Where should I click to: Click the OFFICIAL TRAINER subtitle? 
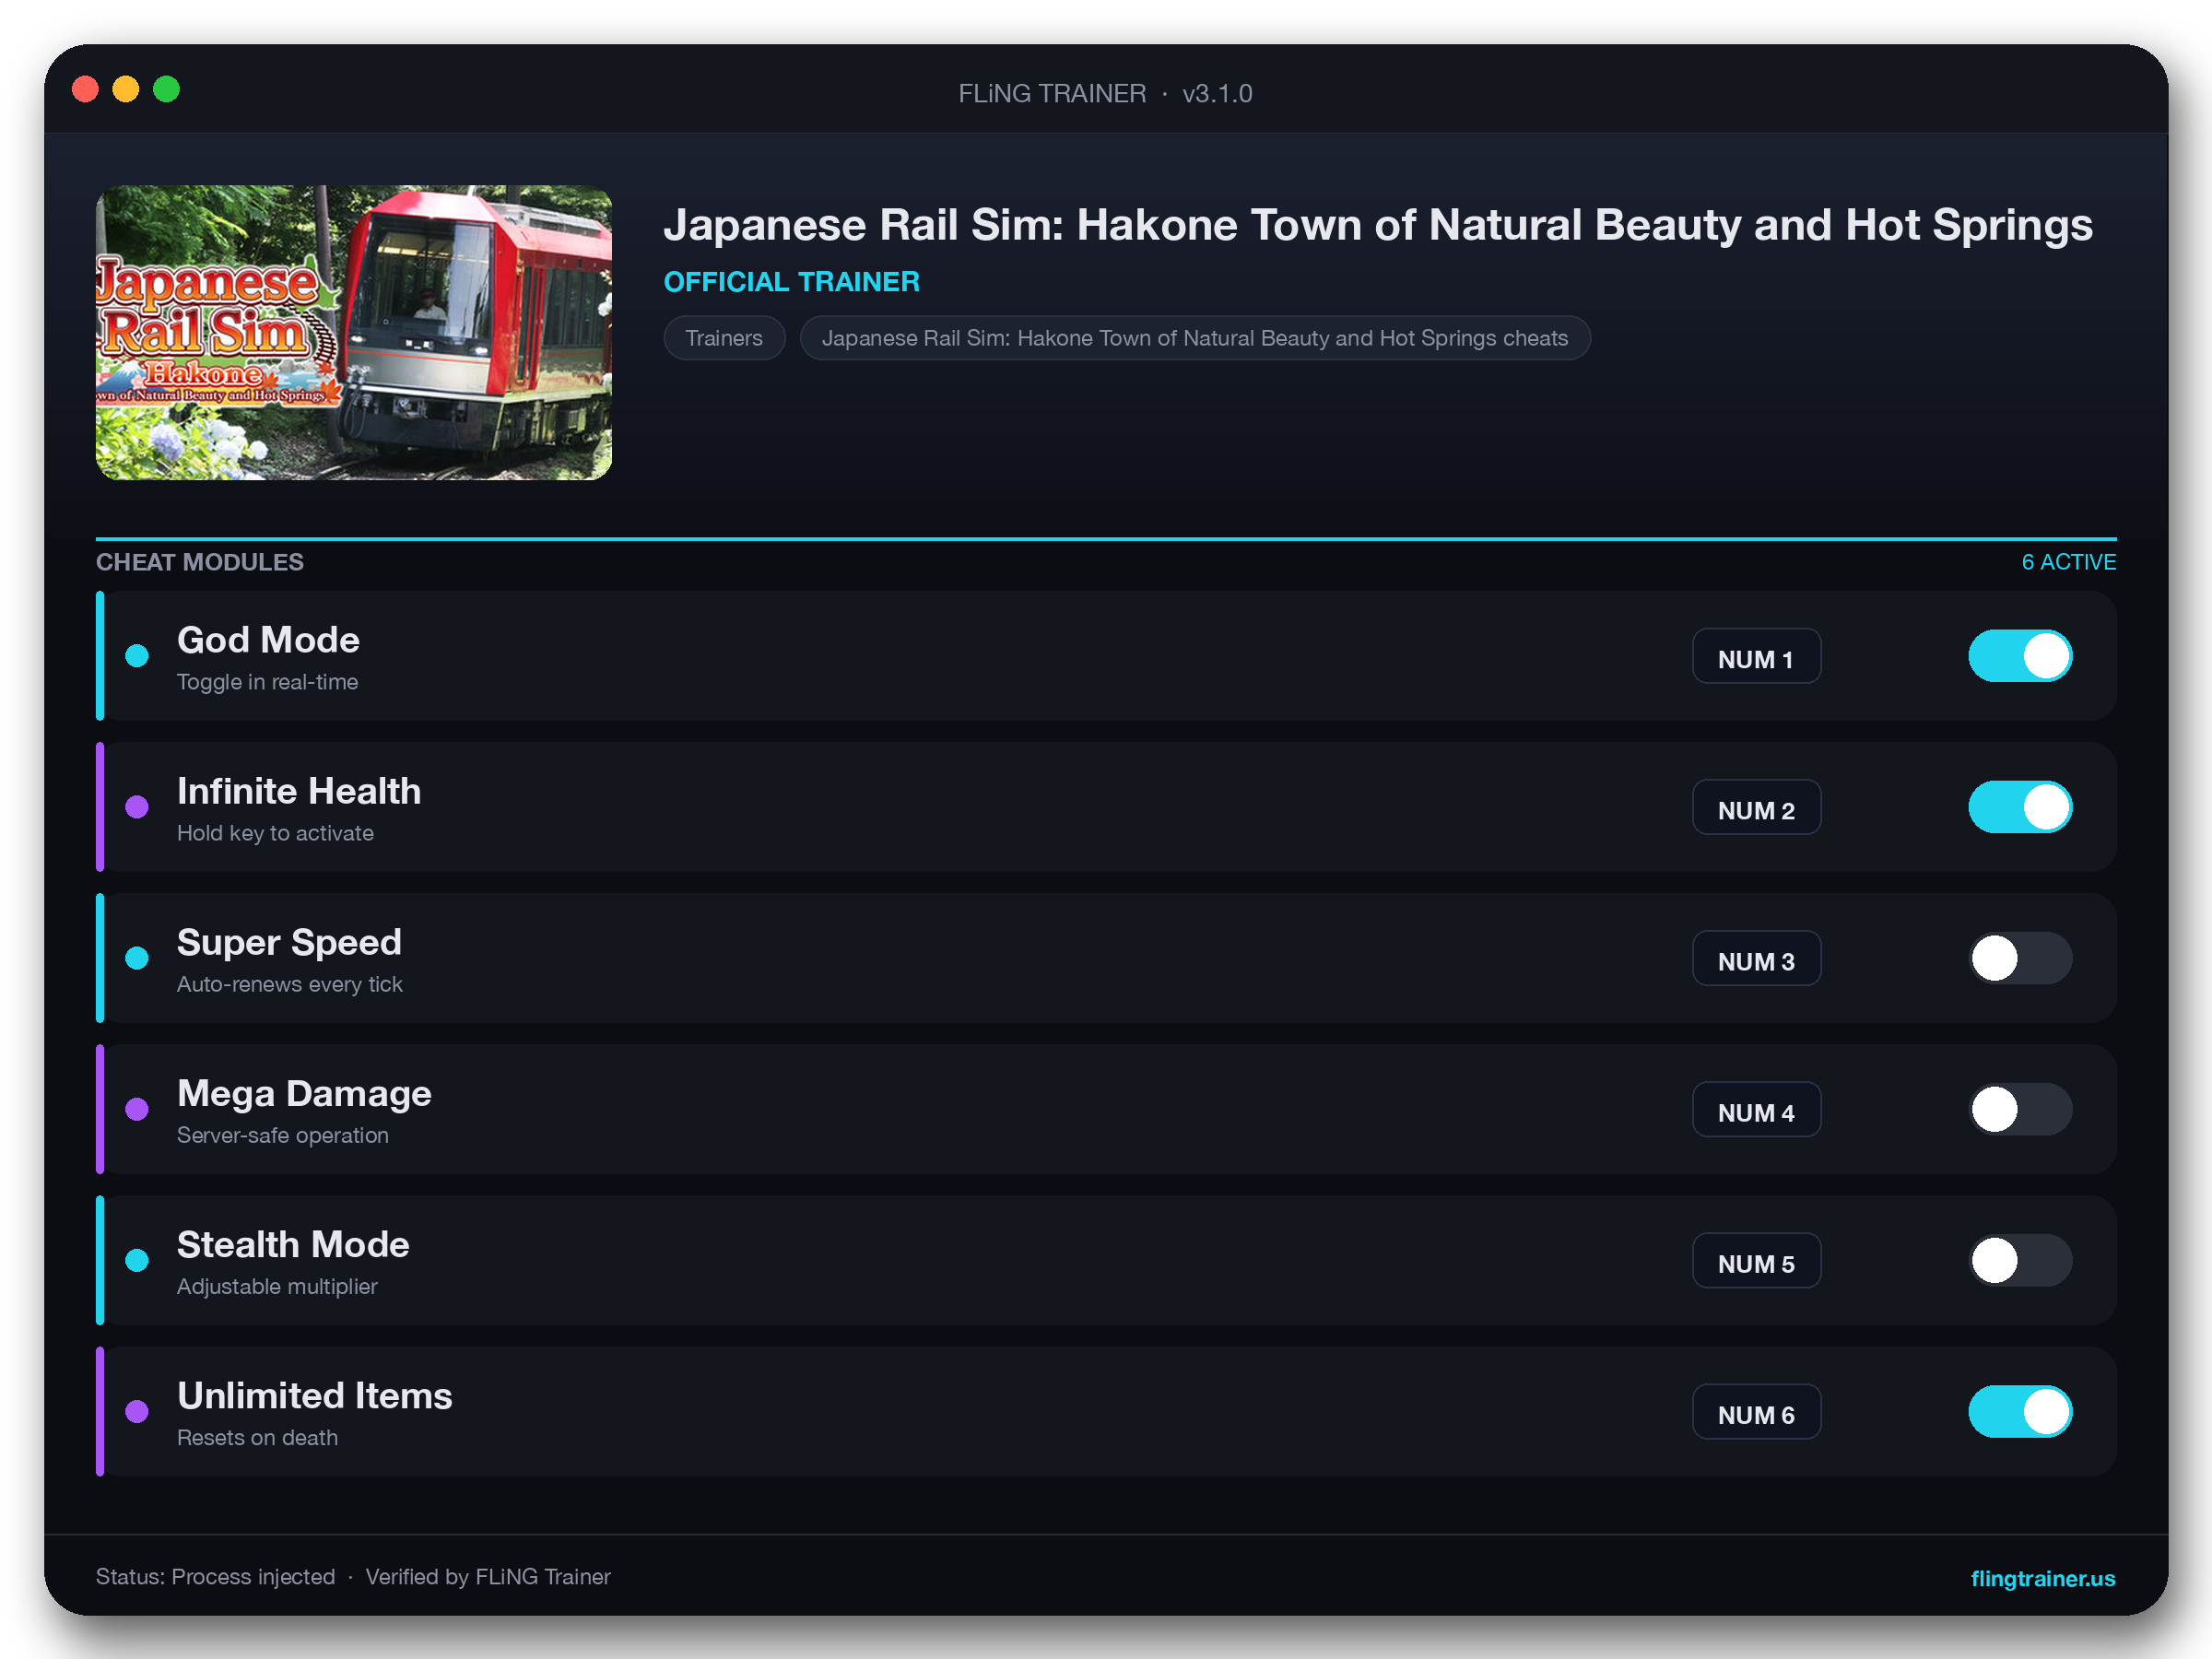click(792, 282)
